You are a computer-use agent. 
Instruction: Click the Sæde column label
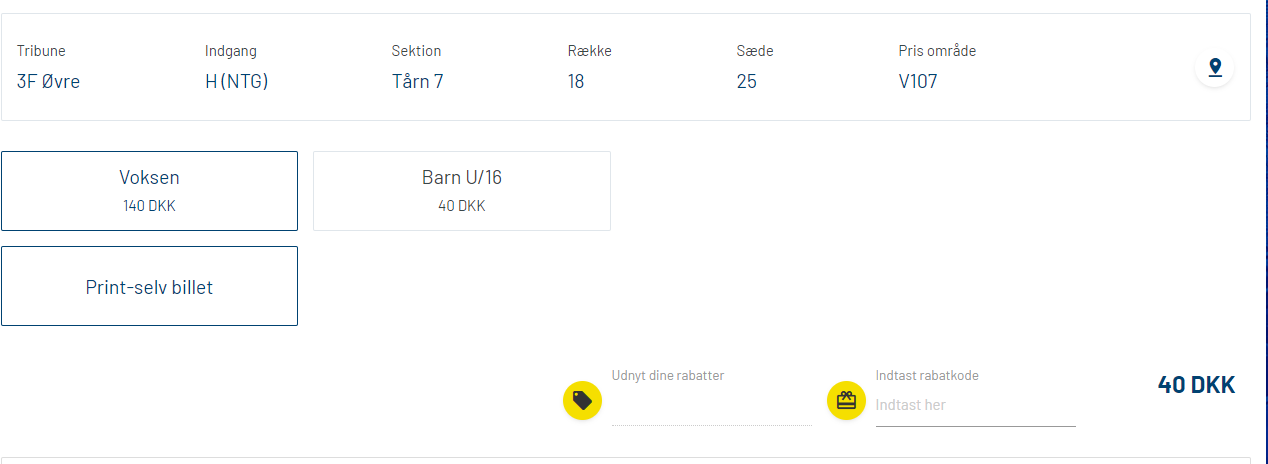coord(755,51)
